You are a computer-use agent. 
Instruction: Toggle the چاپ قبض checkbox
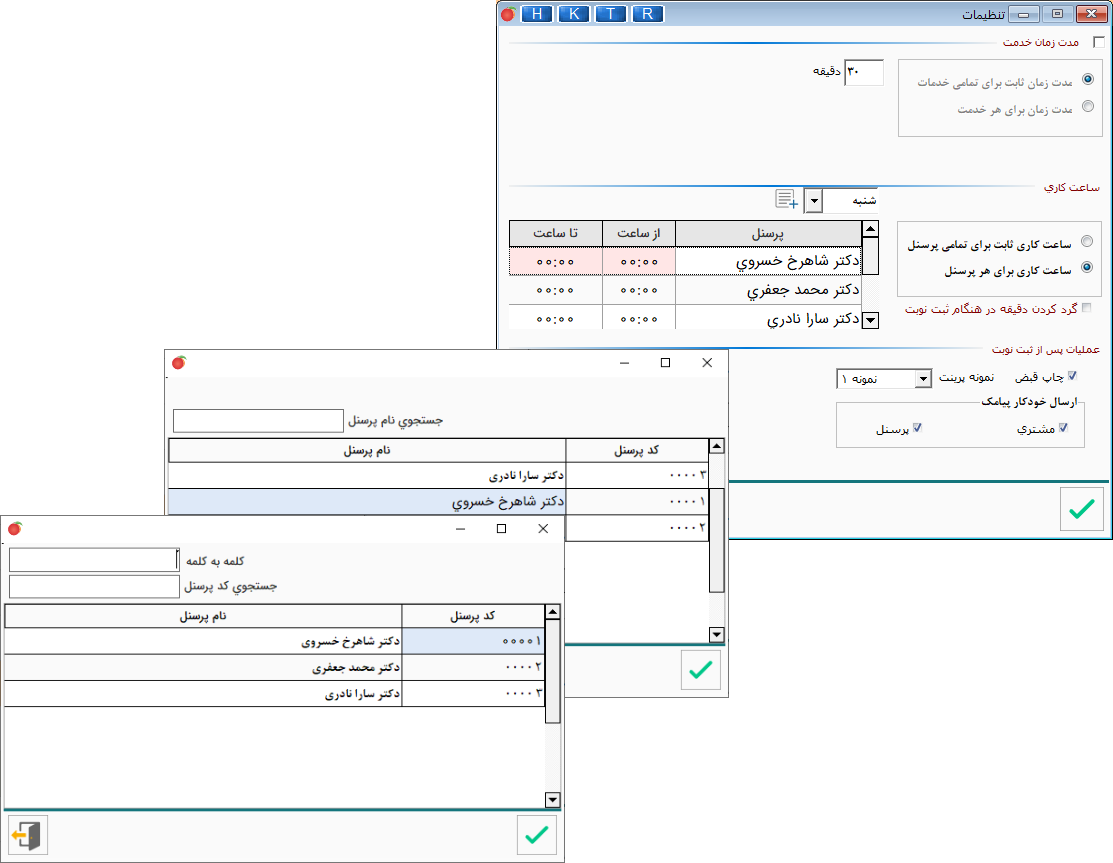[x=1073, y=377]
